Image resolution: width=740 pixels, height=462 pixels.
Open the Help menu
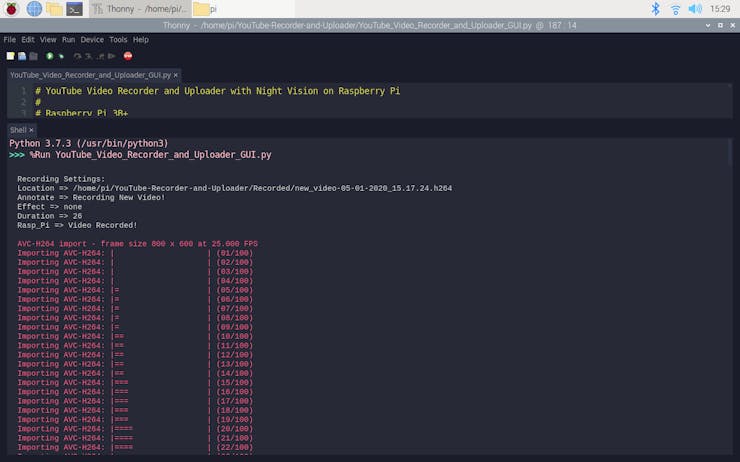click(141, 40)
